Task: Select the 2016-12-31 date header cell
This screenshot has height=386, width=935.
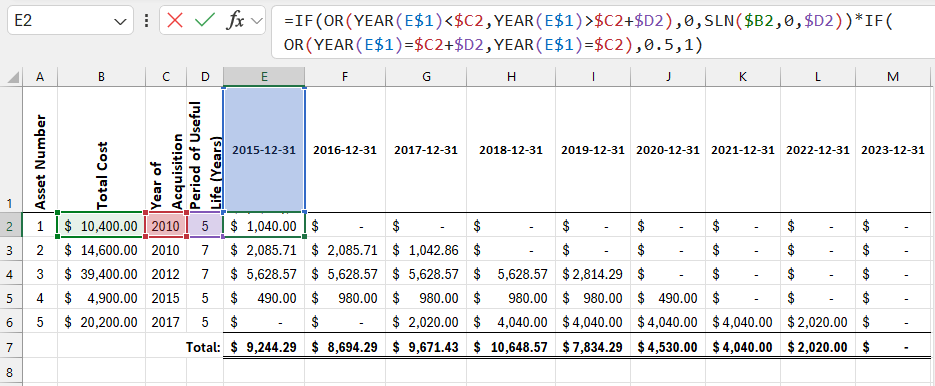Action: 345,149
